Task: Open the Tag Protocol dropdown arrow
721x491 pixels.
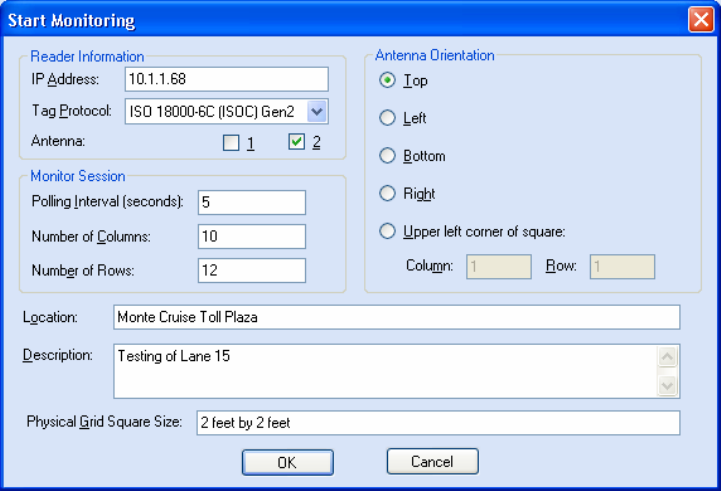Action: point(317,111)
